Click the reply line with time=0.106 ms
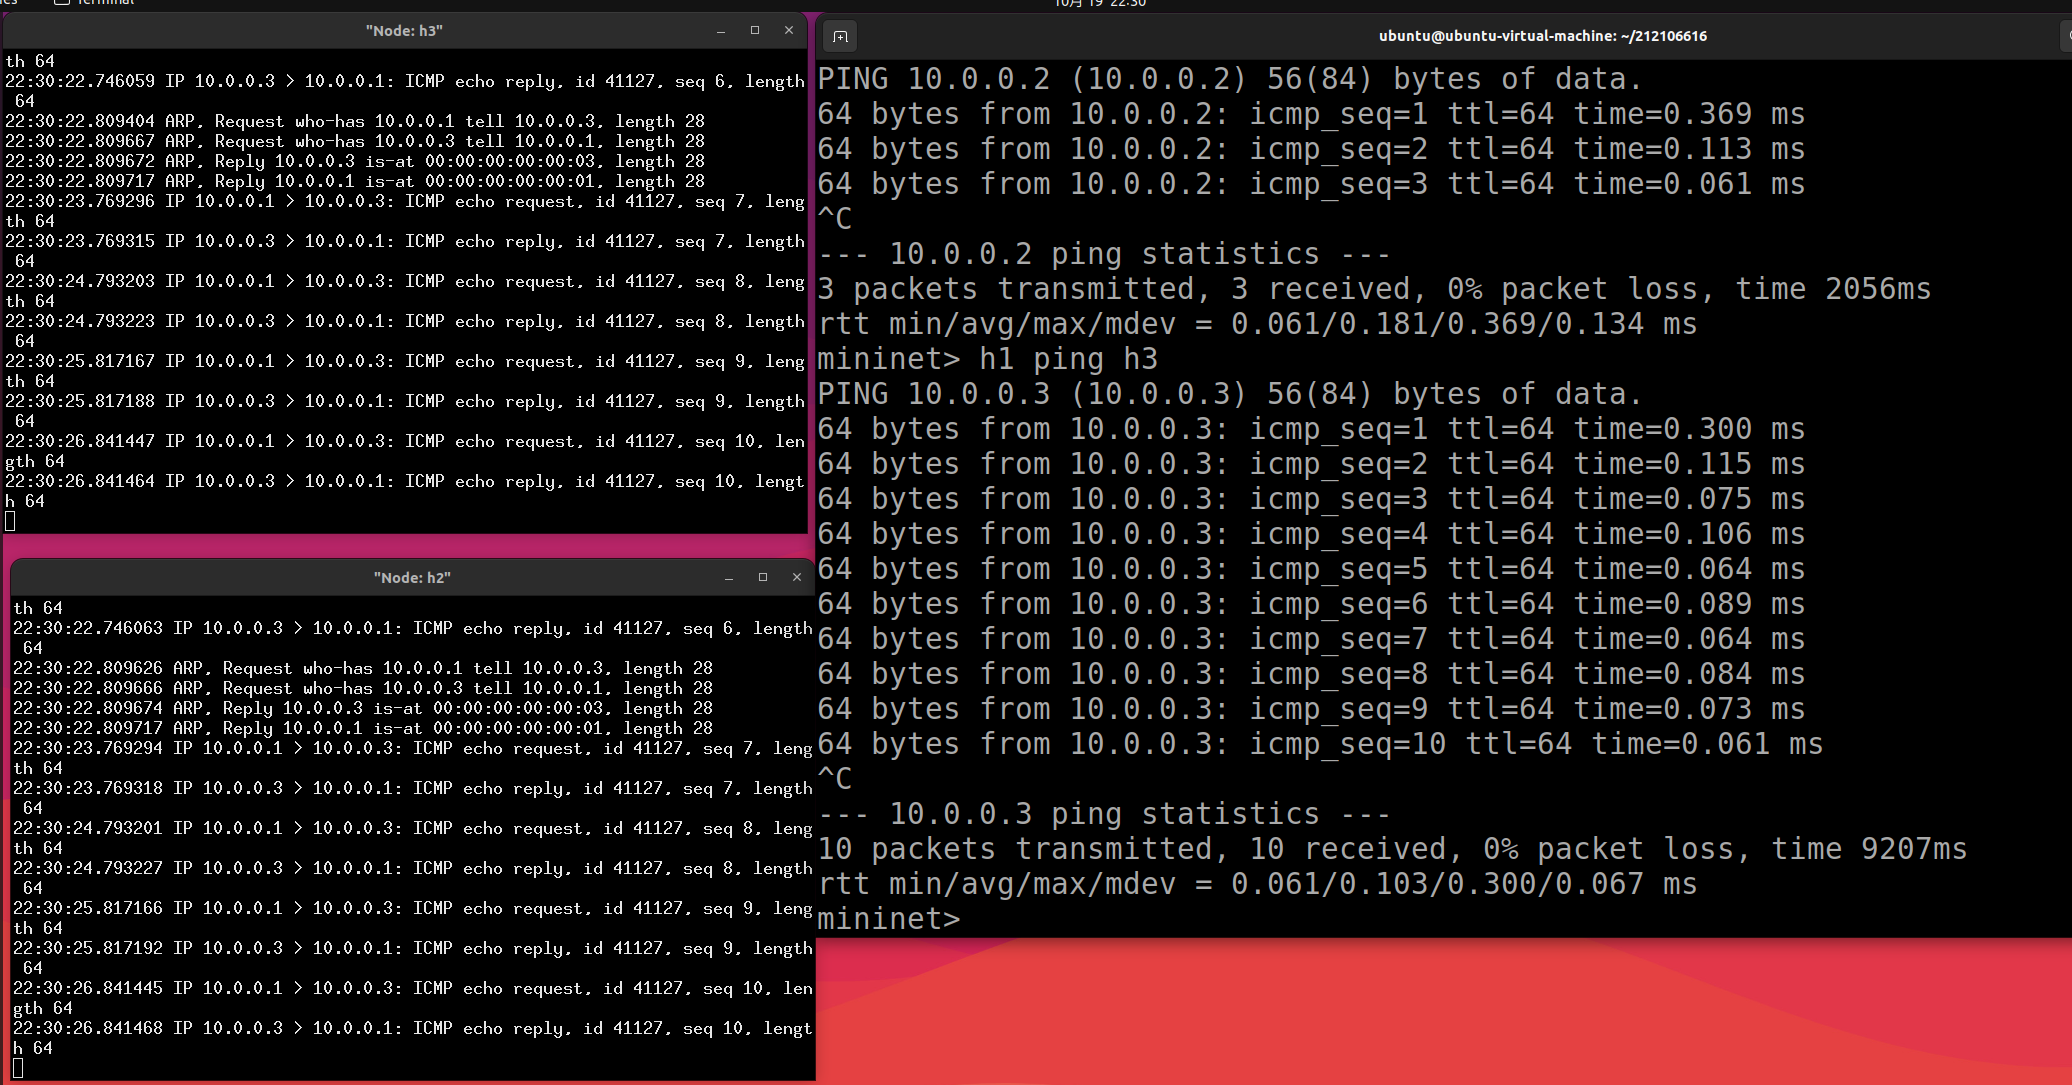This screenshot has width=2072, height=1085. point(1311,534)
